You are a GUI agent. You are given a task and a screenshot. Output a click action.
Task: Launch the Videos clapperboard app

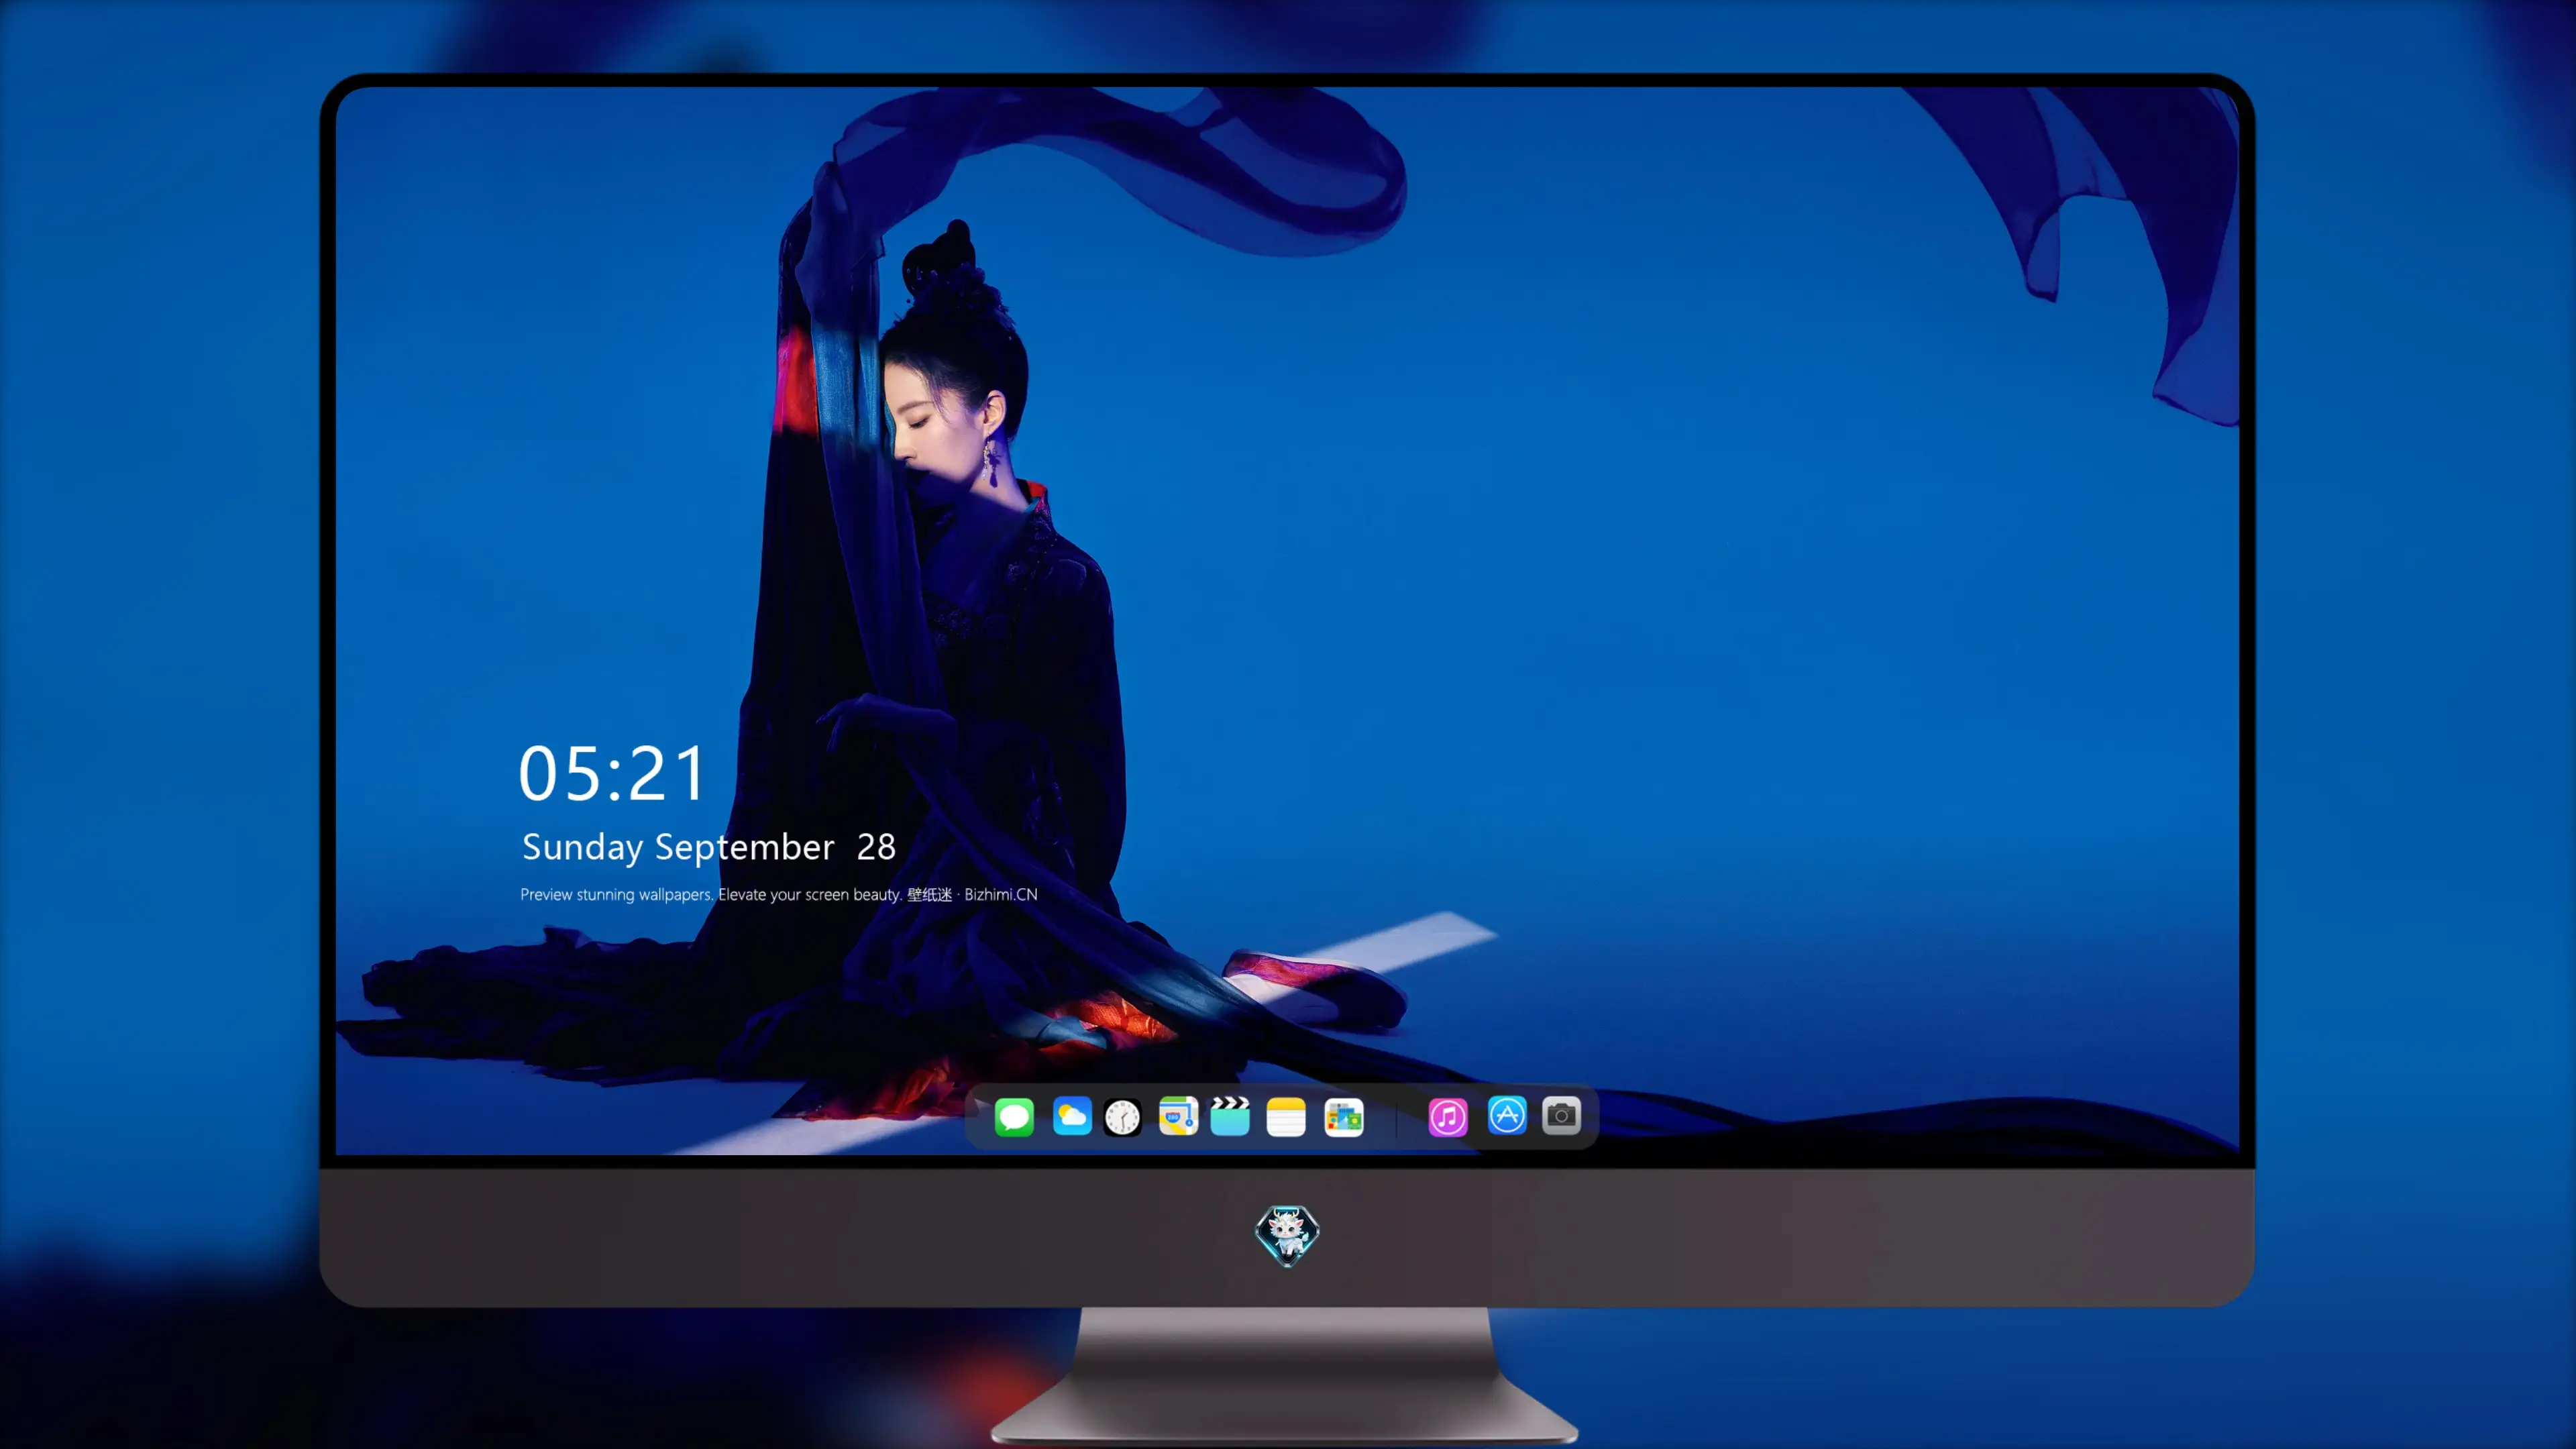tap(1230, 1116)
